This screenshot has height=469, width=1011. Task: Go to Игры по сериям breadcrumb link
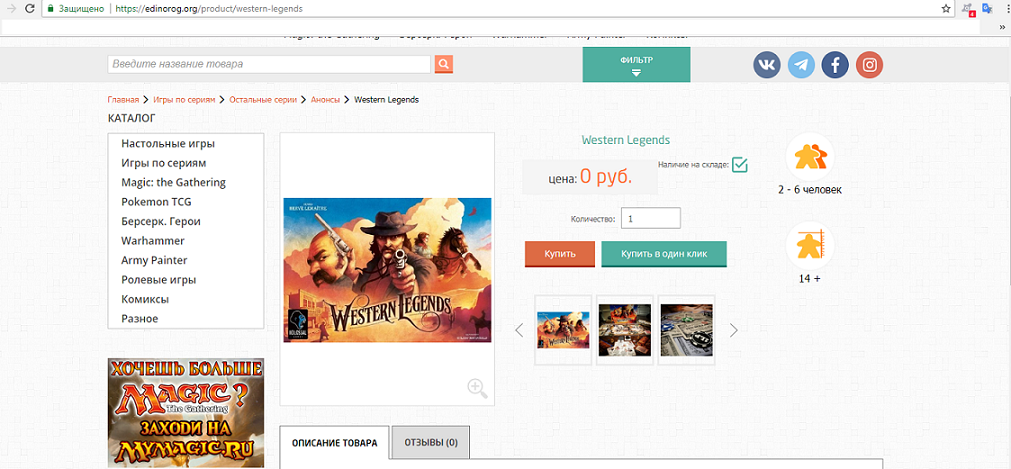click(x=184, y=99)
